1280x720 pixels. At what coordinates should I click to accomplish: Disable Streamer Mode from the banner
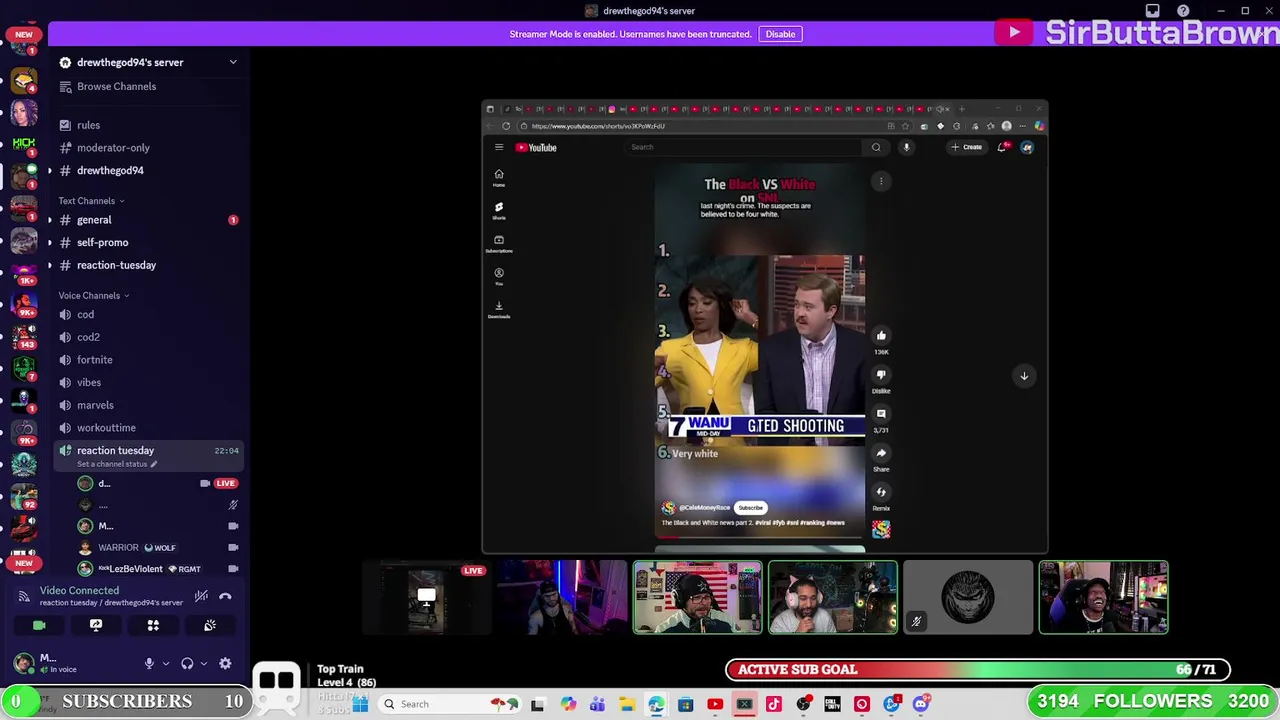coord(780,34)
